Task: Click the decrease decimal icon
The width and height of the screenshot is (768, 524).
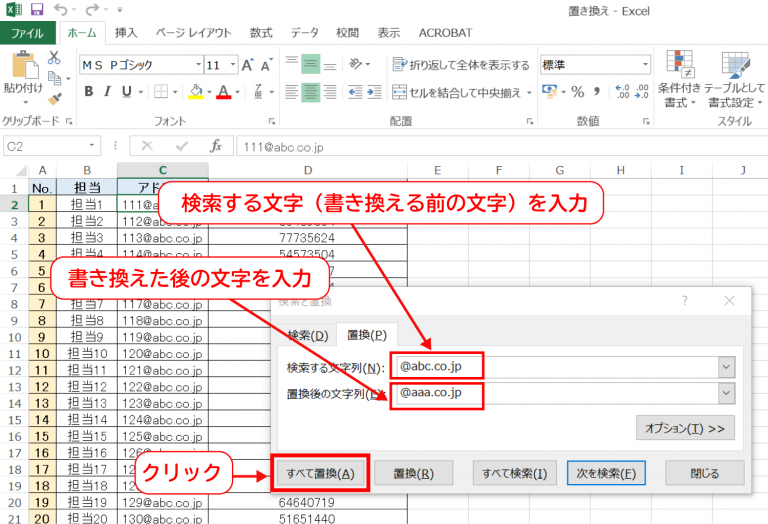Action: click(641, 92)
